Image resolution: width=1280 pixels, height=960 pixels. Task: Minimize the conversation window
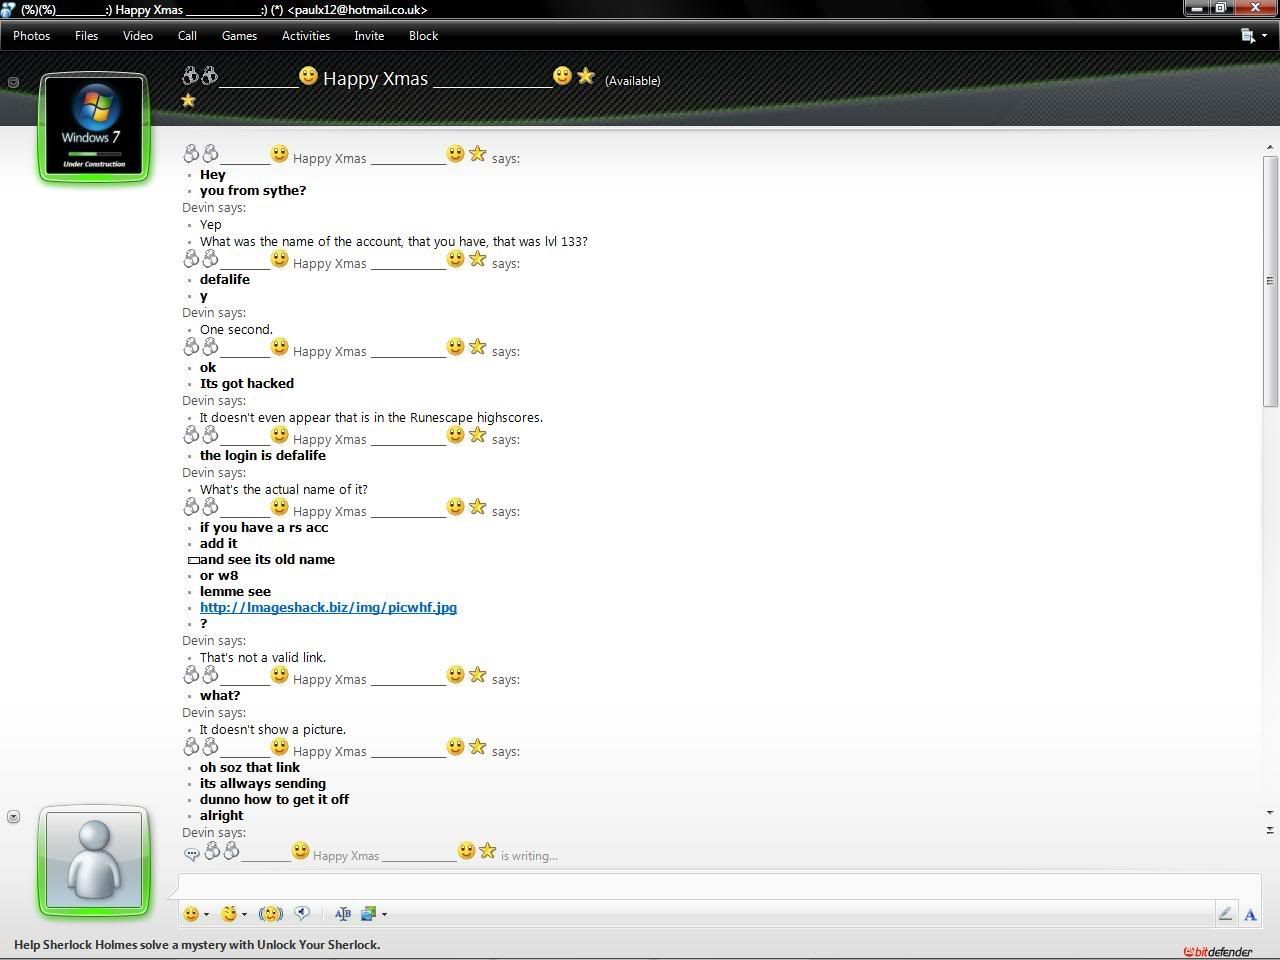point(1196,8)
